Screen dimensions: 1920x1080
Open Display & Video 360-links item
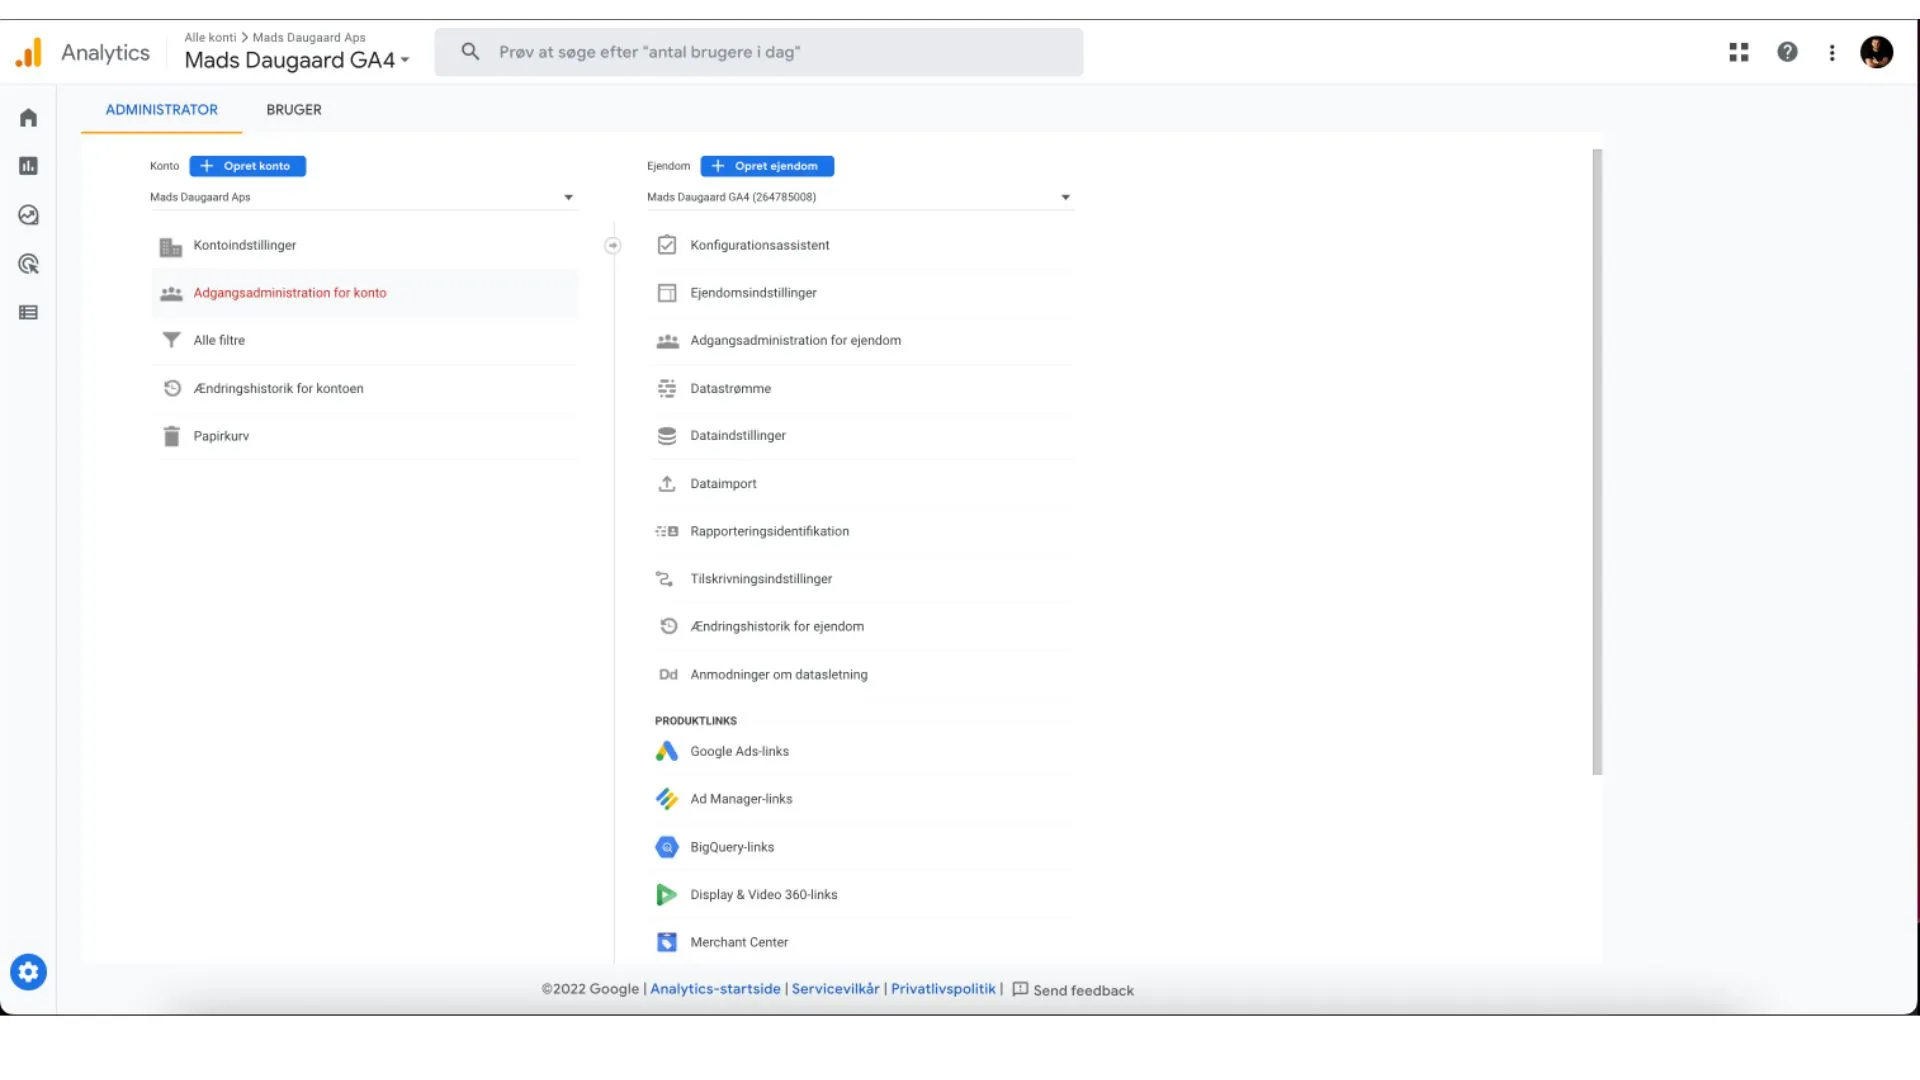(862, 895)
